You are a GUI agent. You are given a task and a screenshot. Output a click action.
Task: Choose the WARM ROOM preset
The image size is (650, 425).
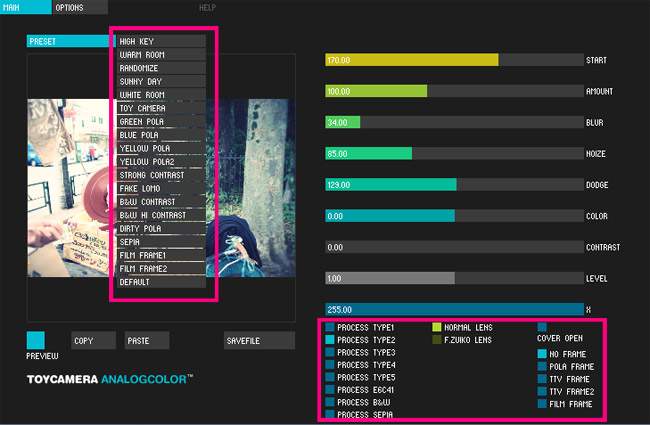pos(161,55)
